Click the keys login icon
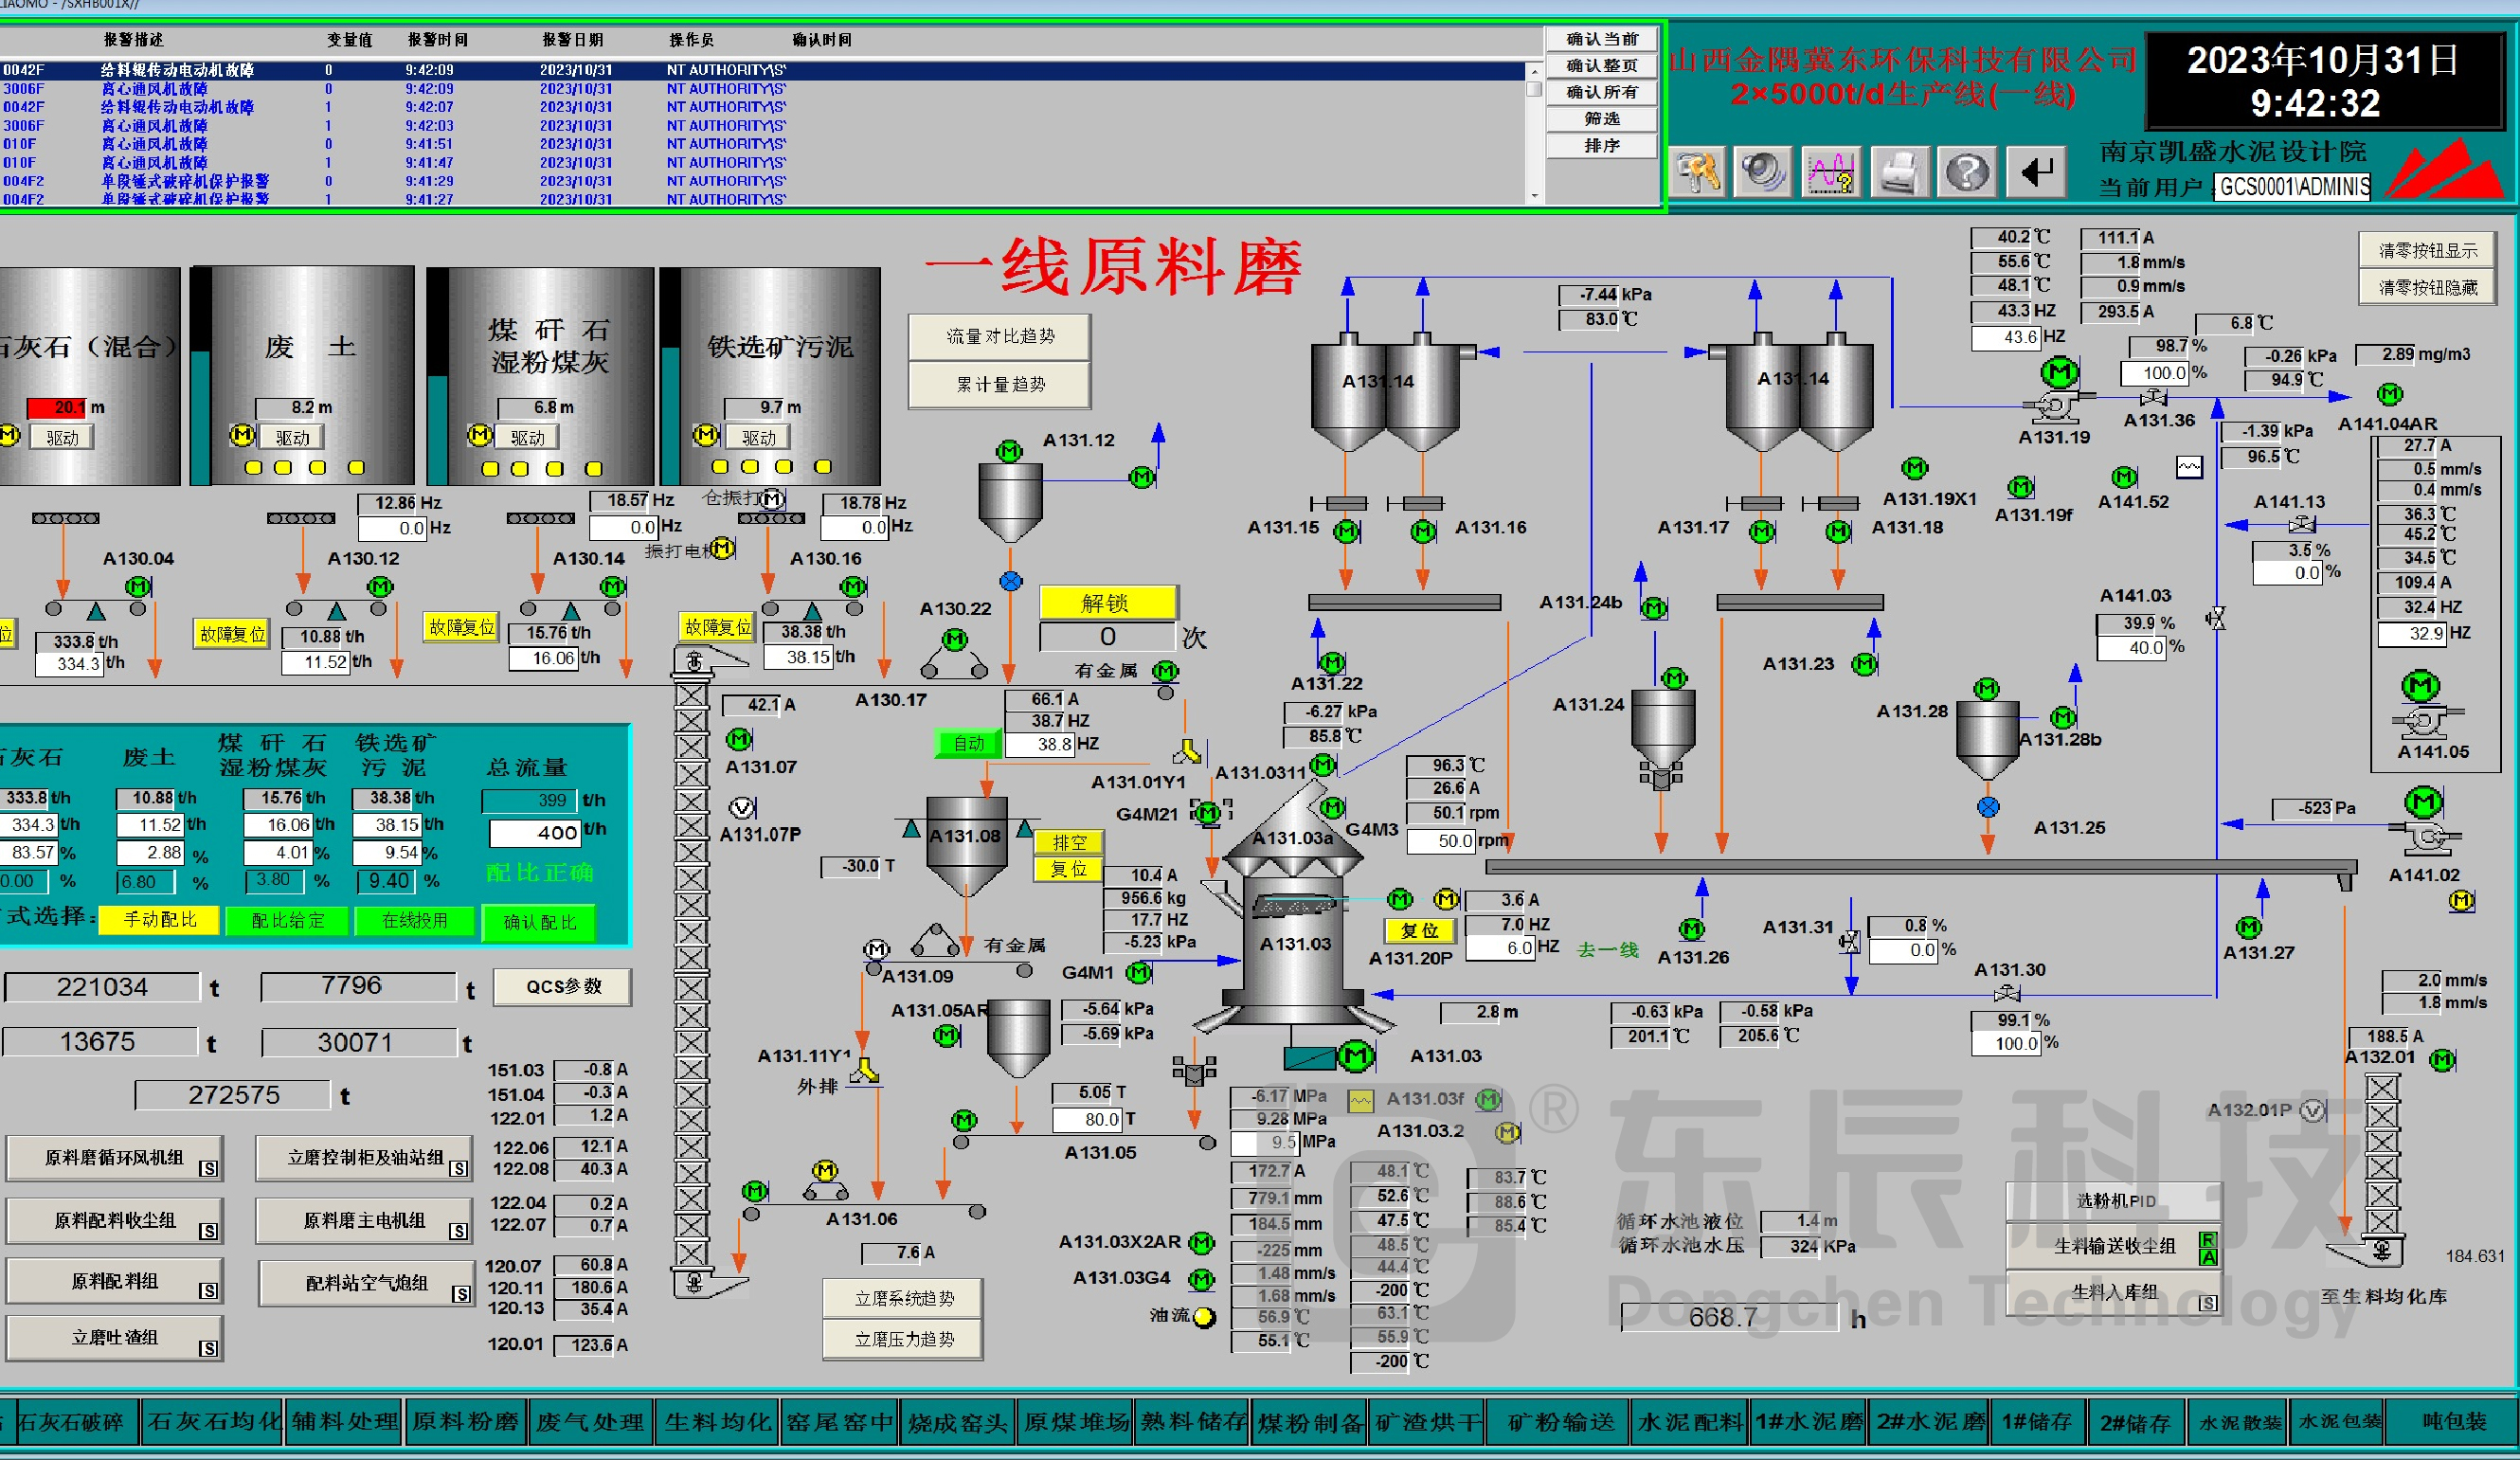The image size is (2520, 1460). pyautogui.click(x=1697, y=172)
